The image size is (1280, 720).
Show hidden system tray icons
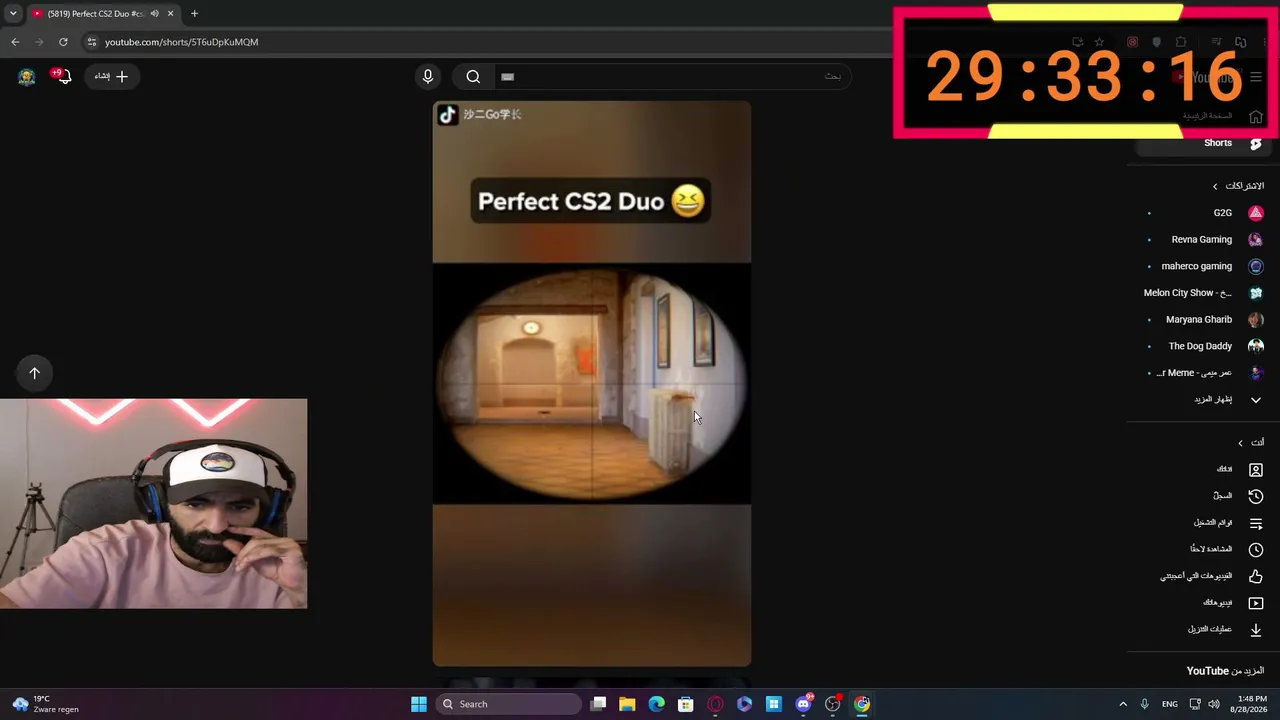1123,704
